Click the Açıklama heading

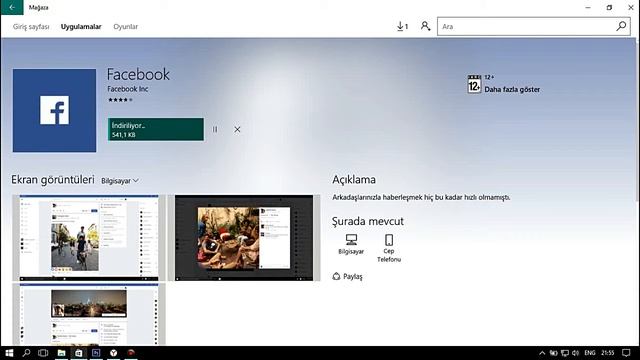354,180
